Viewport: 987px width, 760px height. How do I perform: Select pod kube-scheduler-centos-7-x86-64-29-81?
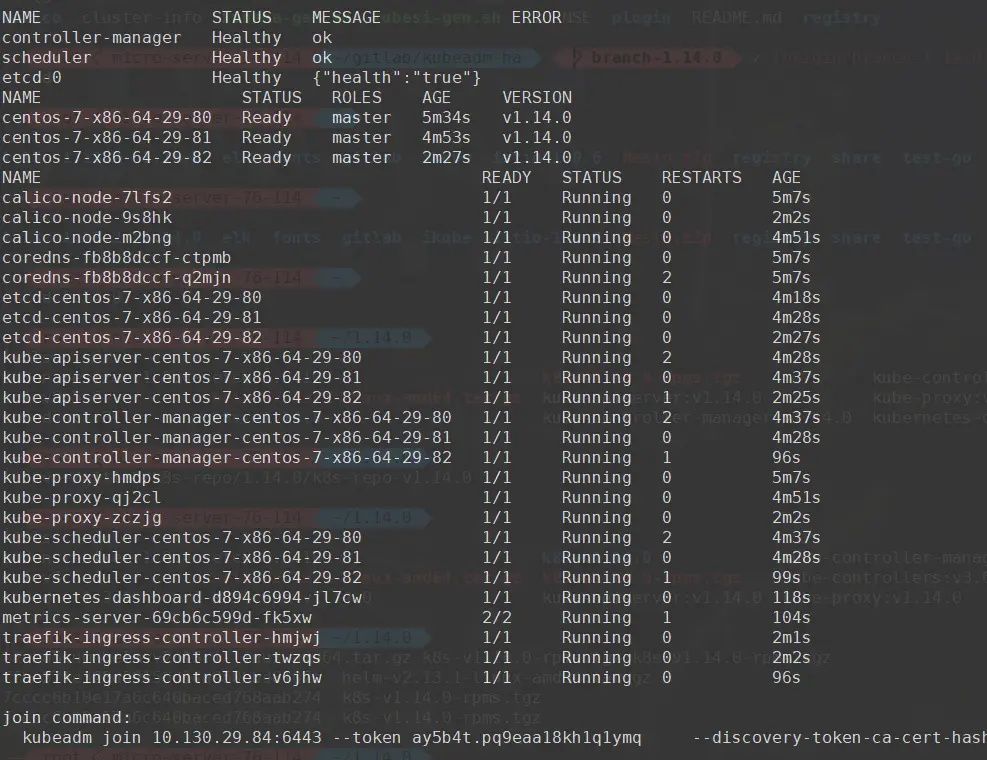182,558
